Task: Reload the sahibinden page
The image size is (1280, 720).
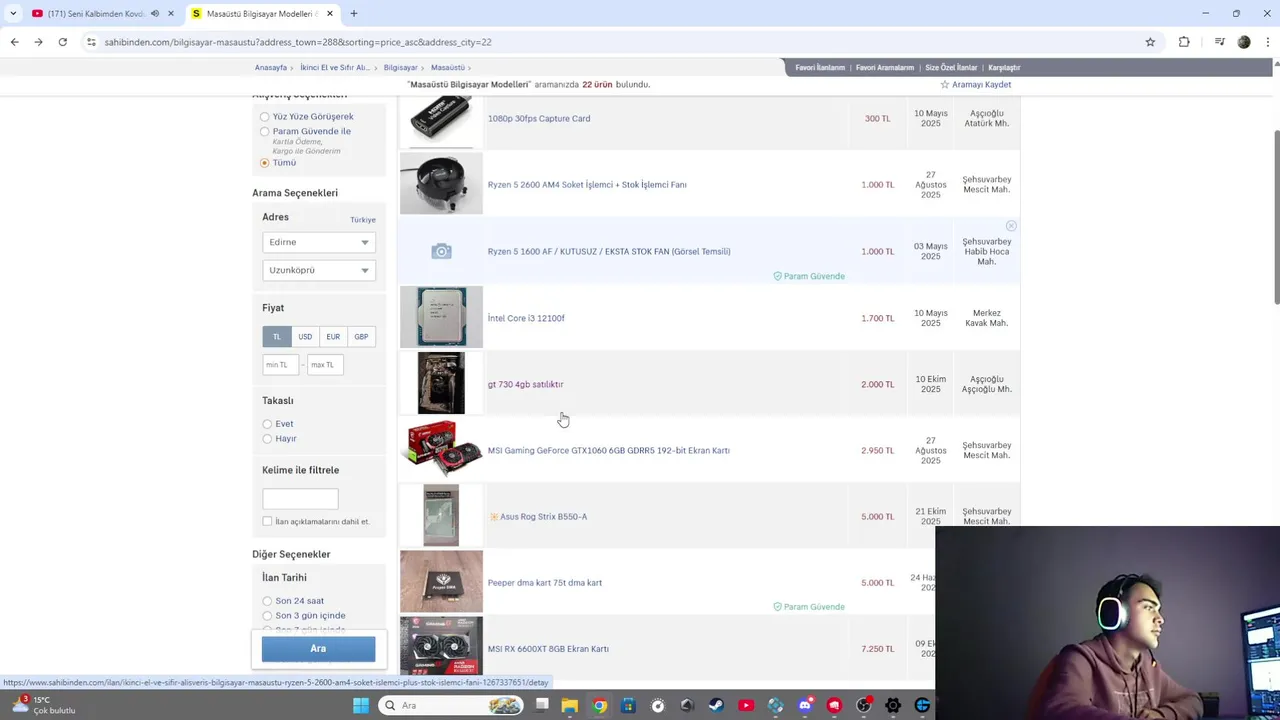Action: click(x=62, y=42)
